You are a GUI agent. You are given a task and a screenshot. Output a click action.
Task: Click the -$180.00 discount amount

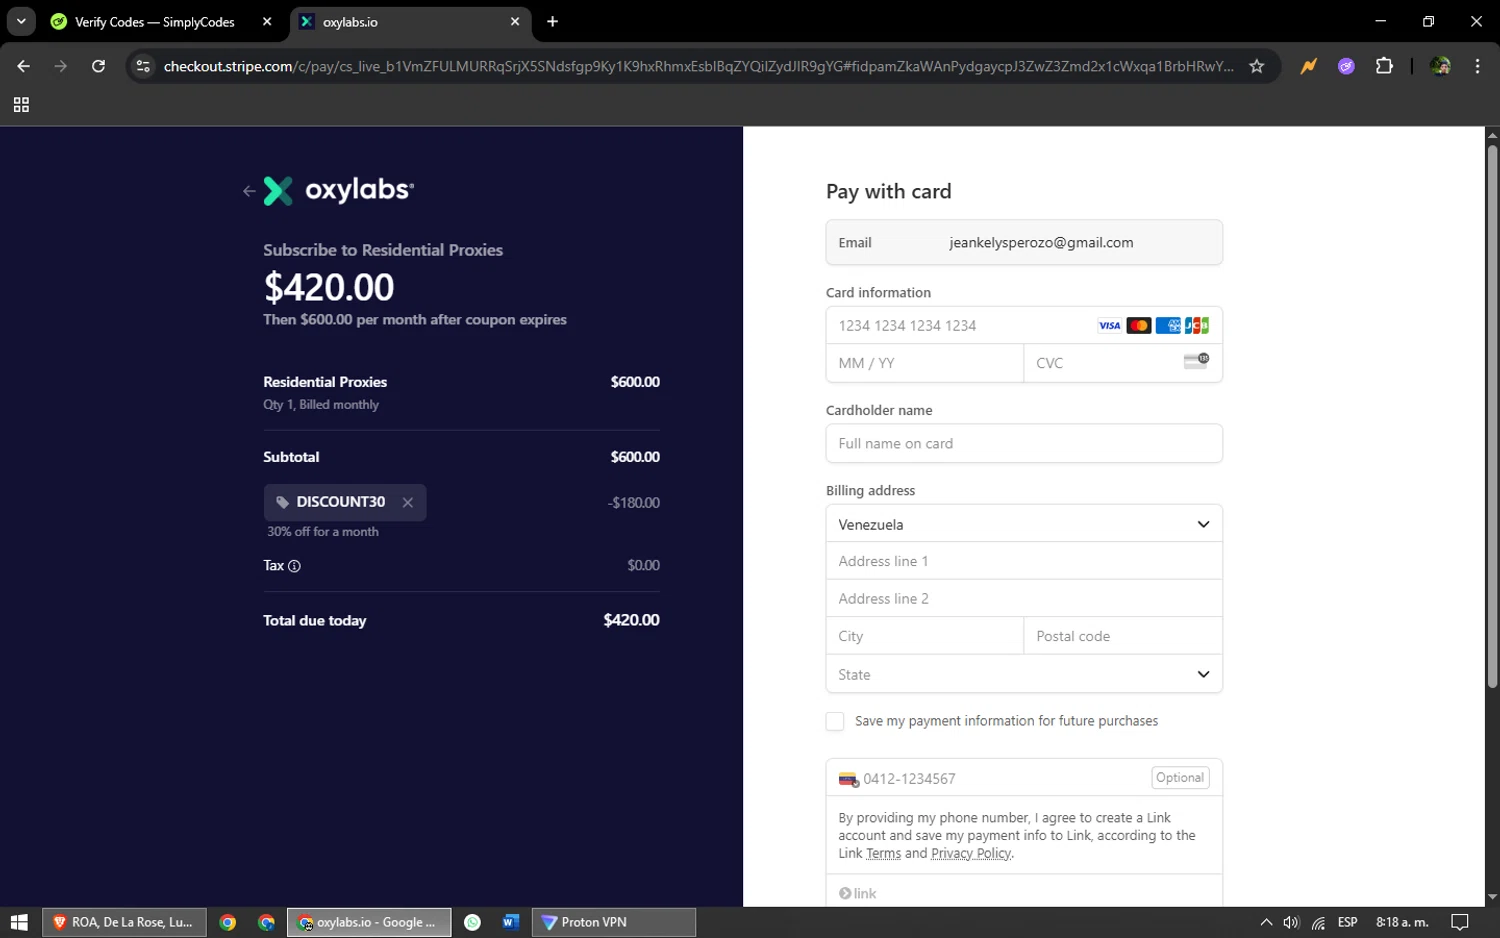click(633, 503)
